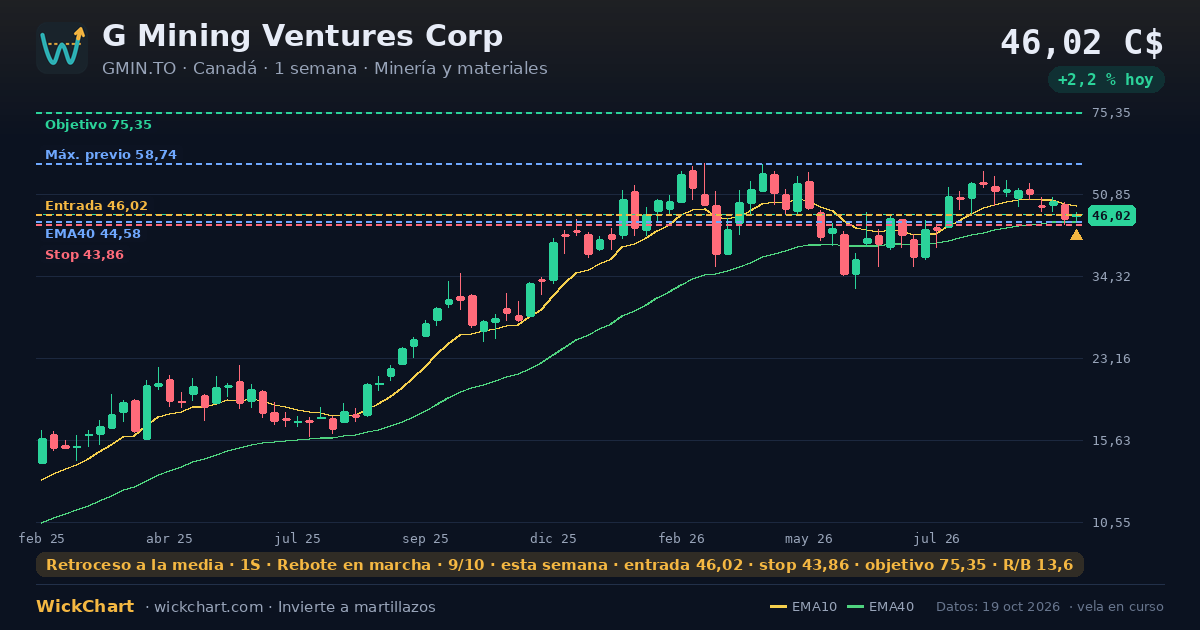Click the feb 26 date label
Viewport: 1200px width, 630px height.
[x=682, y=538]
